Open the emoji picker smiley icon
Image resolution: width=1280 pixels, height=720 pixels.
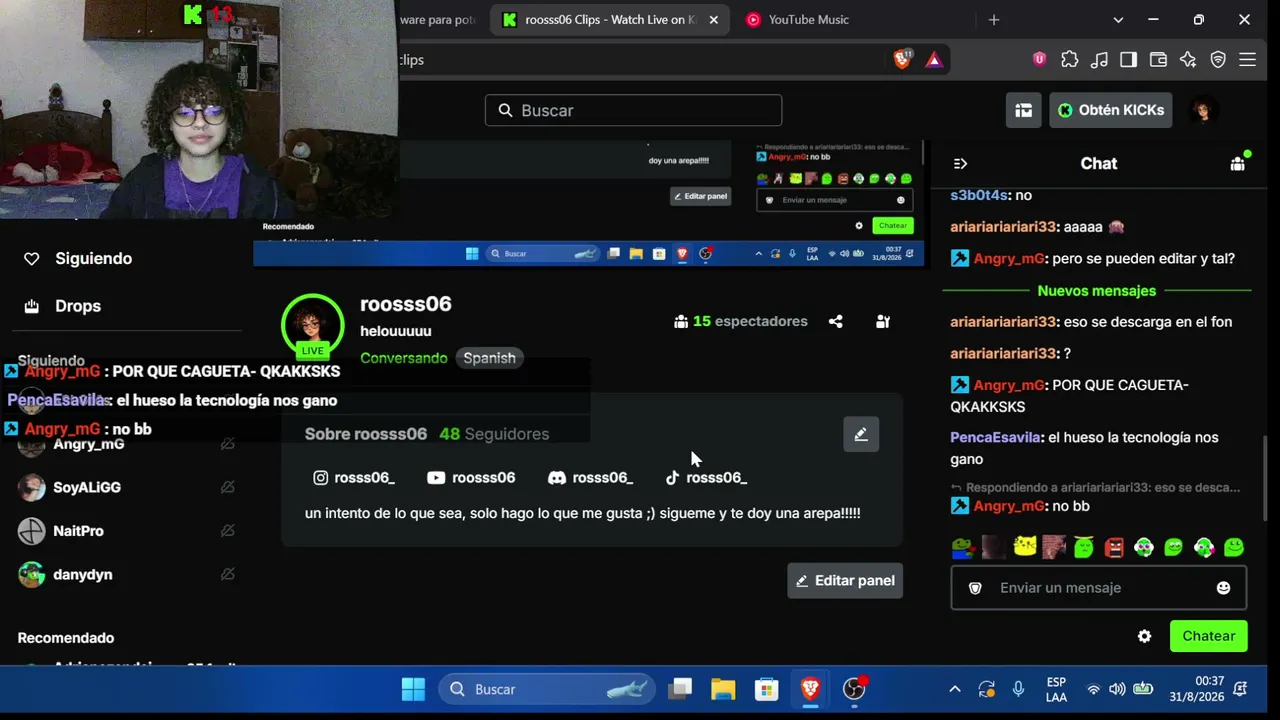(1223, 588)
